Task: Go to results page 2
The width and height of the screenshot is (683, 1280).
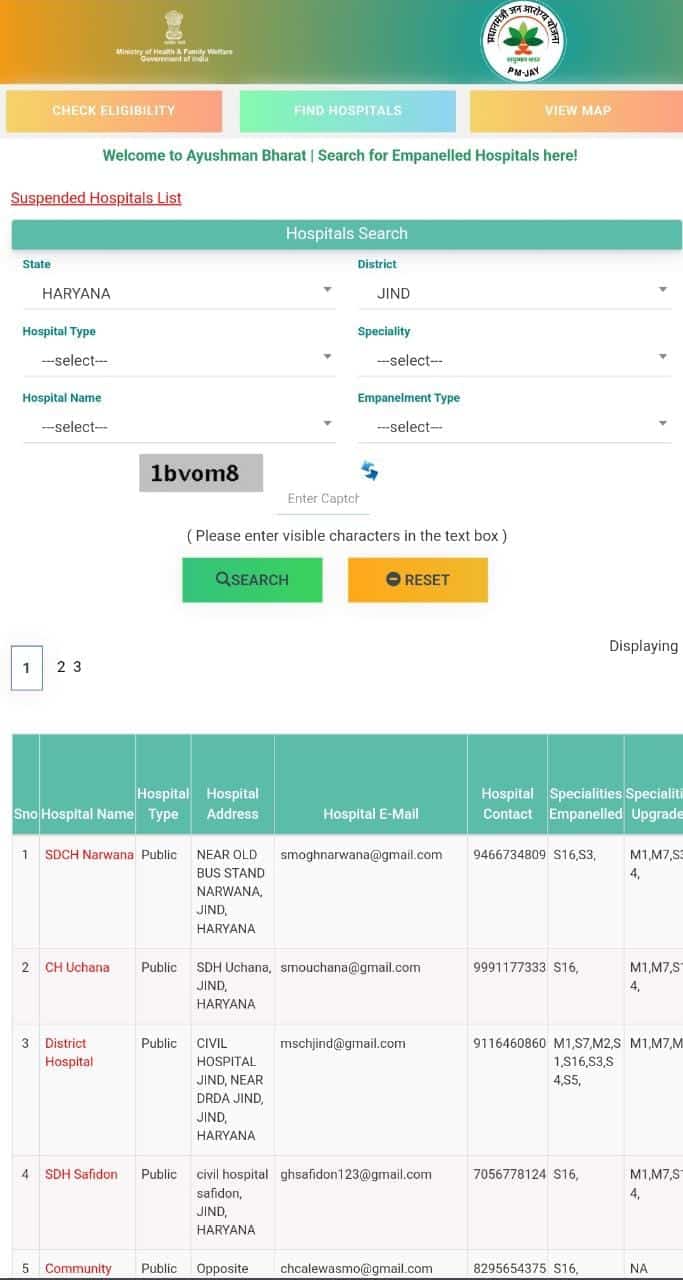Action: coord(61,667)
